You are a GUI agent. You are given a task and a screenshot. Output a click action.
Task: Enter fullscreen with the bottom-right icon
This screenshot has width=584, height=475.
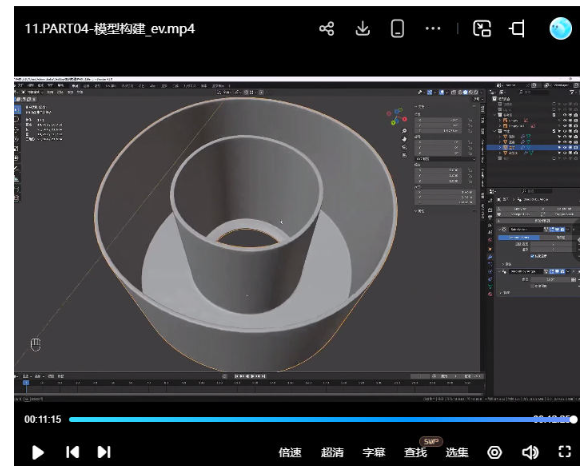(x=565, y=452)
